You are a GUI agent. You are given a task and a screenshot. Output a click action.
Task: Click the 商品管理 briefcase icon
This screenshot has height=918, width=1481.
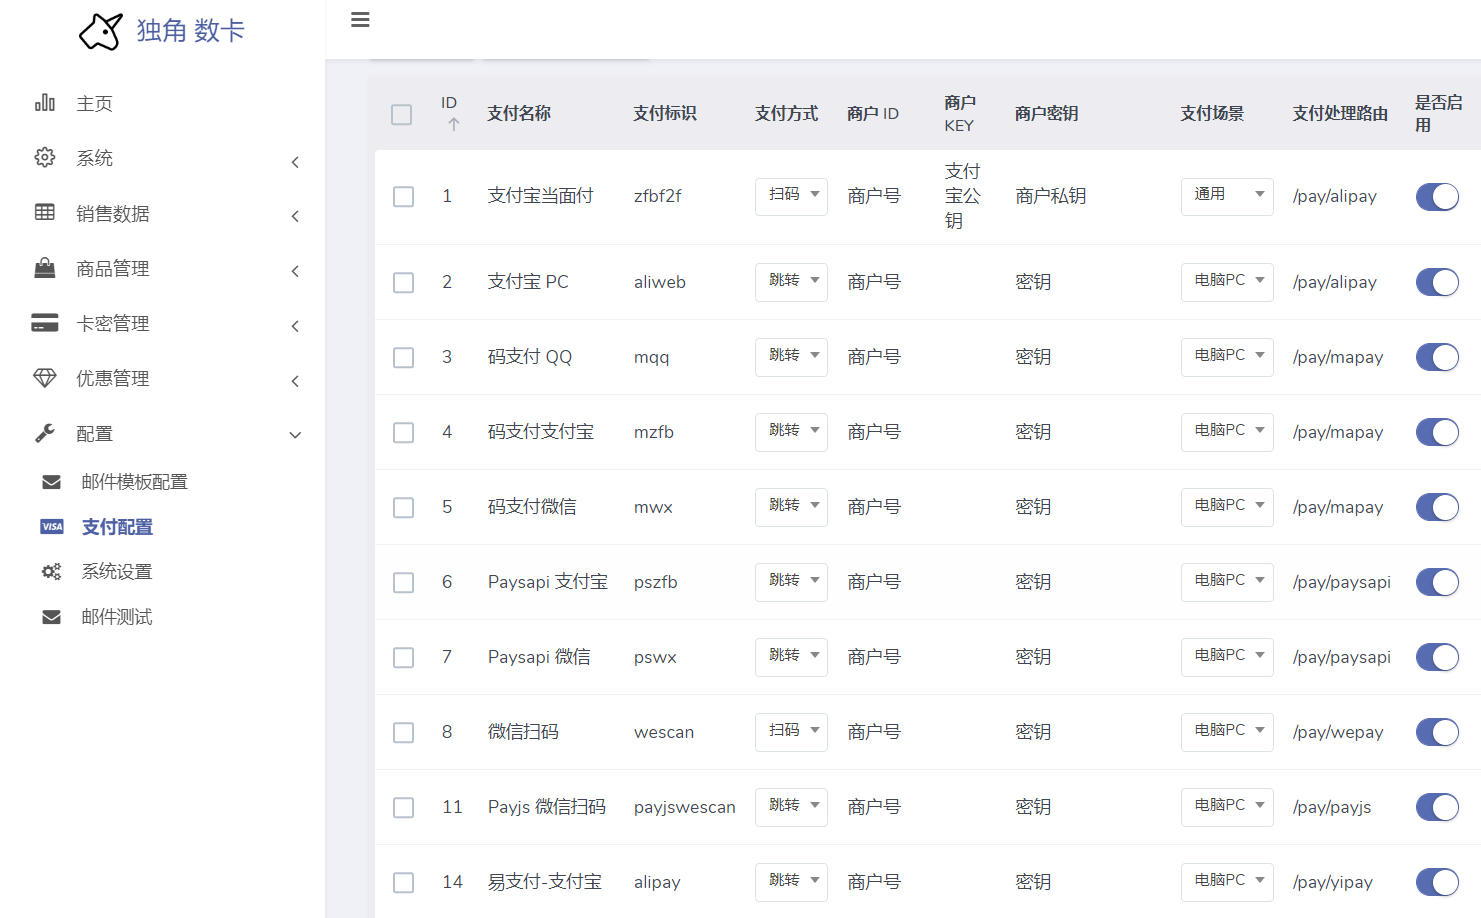click(45, 267)
